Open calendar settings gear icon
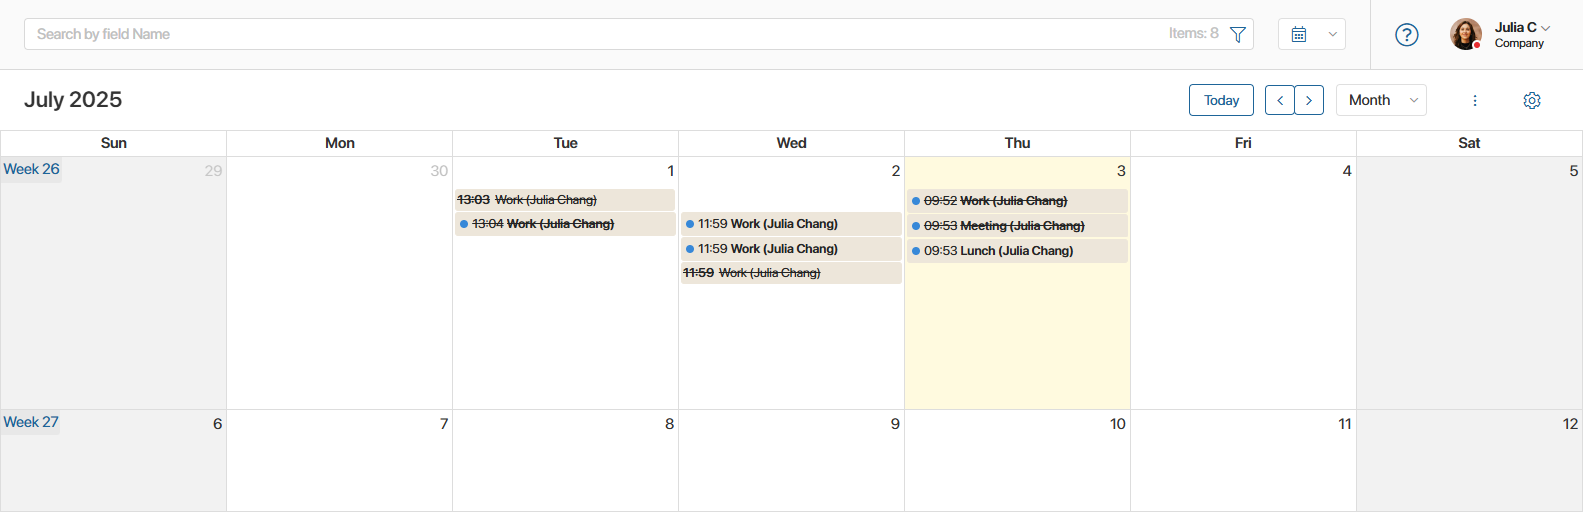The width and height of the screenshot is (1583, 512). 1532,100
